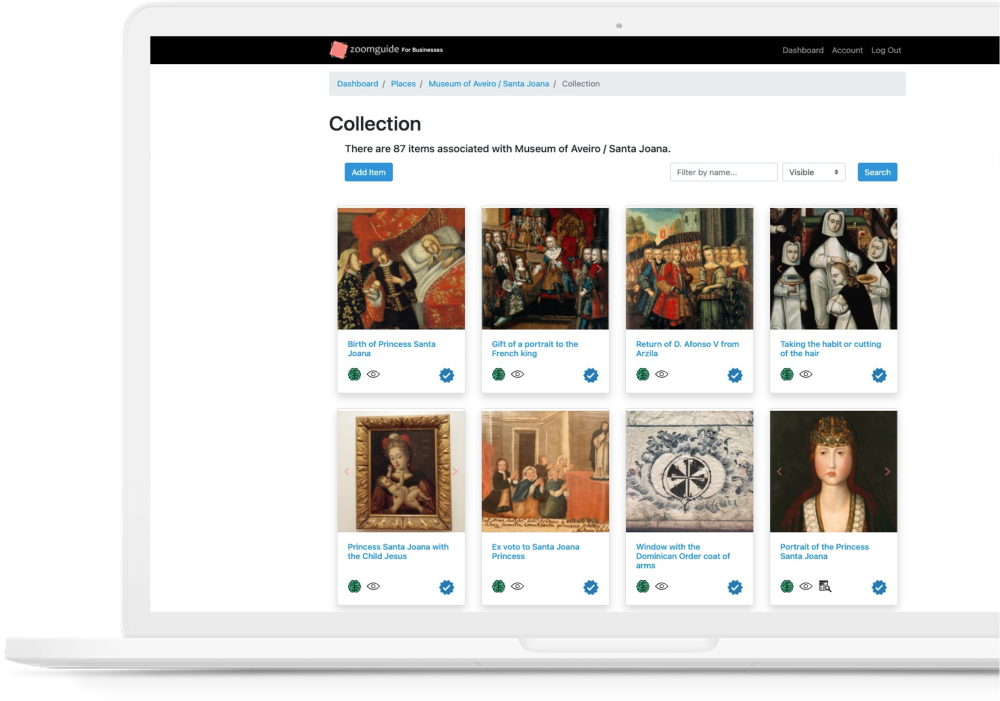Image resolution: width=1000 pixels, height=701 pixels.
Task: Click the Search button
Action: pyautogui.click(x=878, y=172)
